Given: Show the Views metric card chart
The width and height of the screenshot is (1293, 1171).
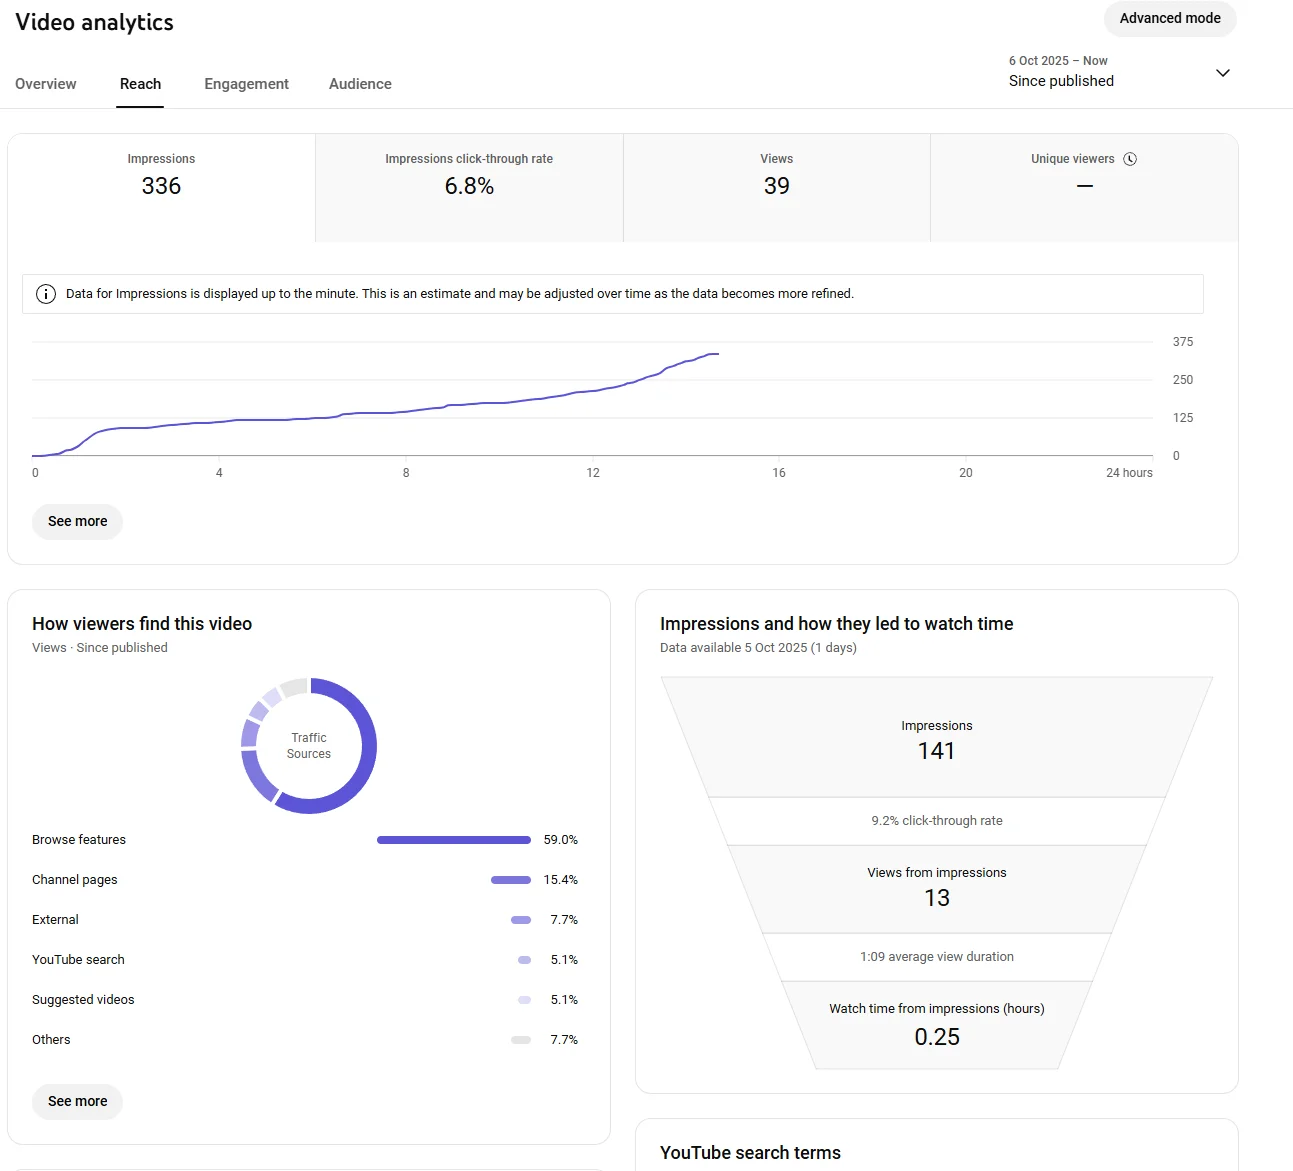Looking at the screenshot, I should pos(776,187).
